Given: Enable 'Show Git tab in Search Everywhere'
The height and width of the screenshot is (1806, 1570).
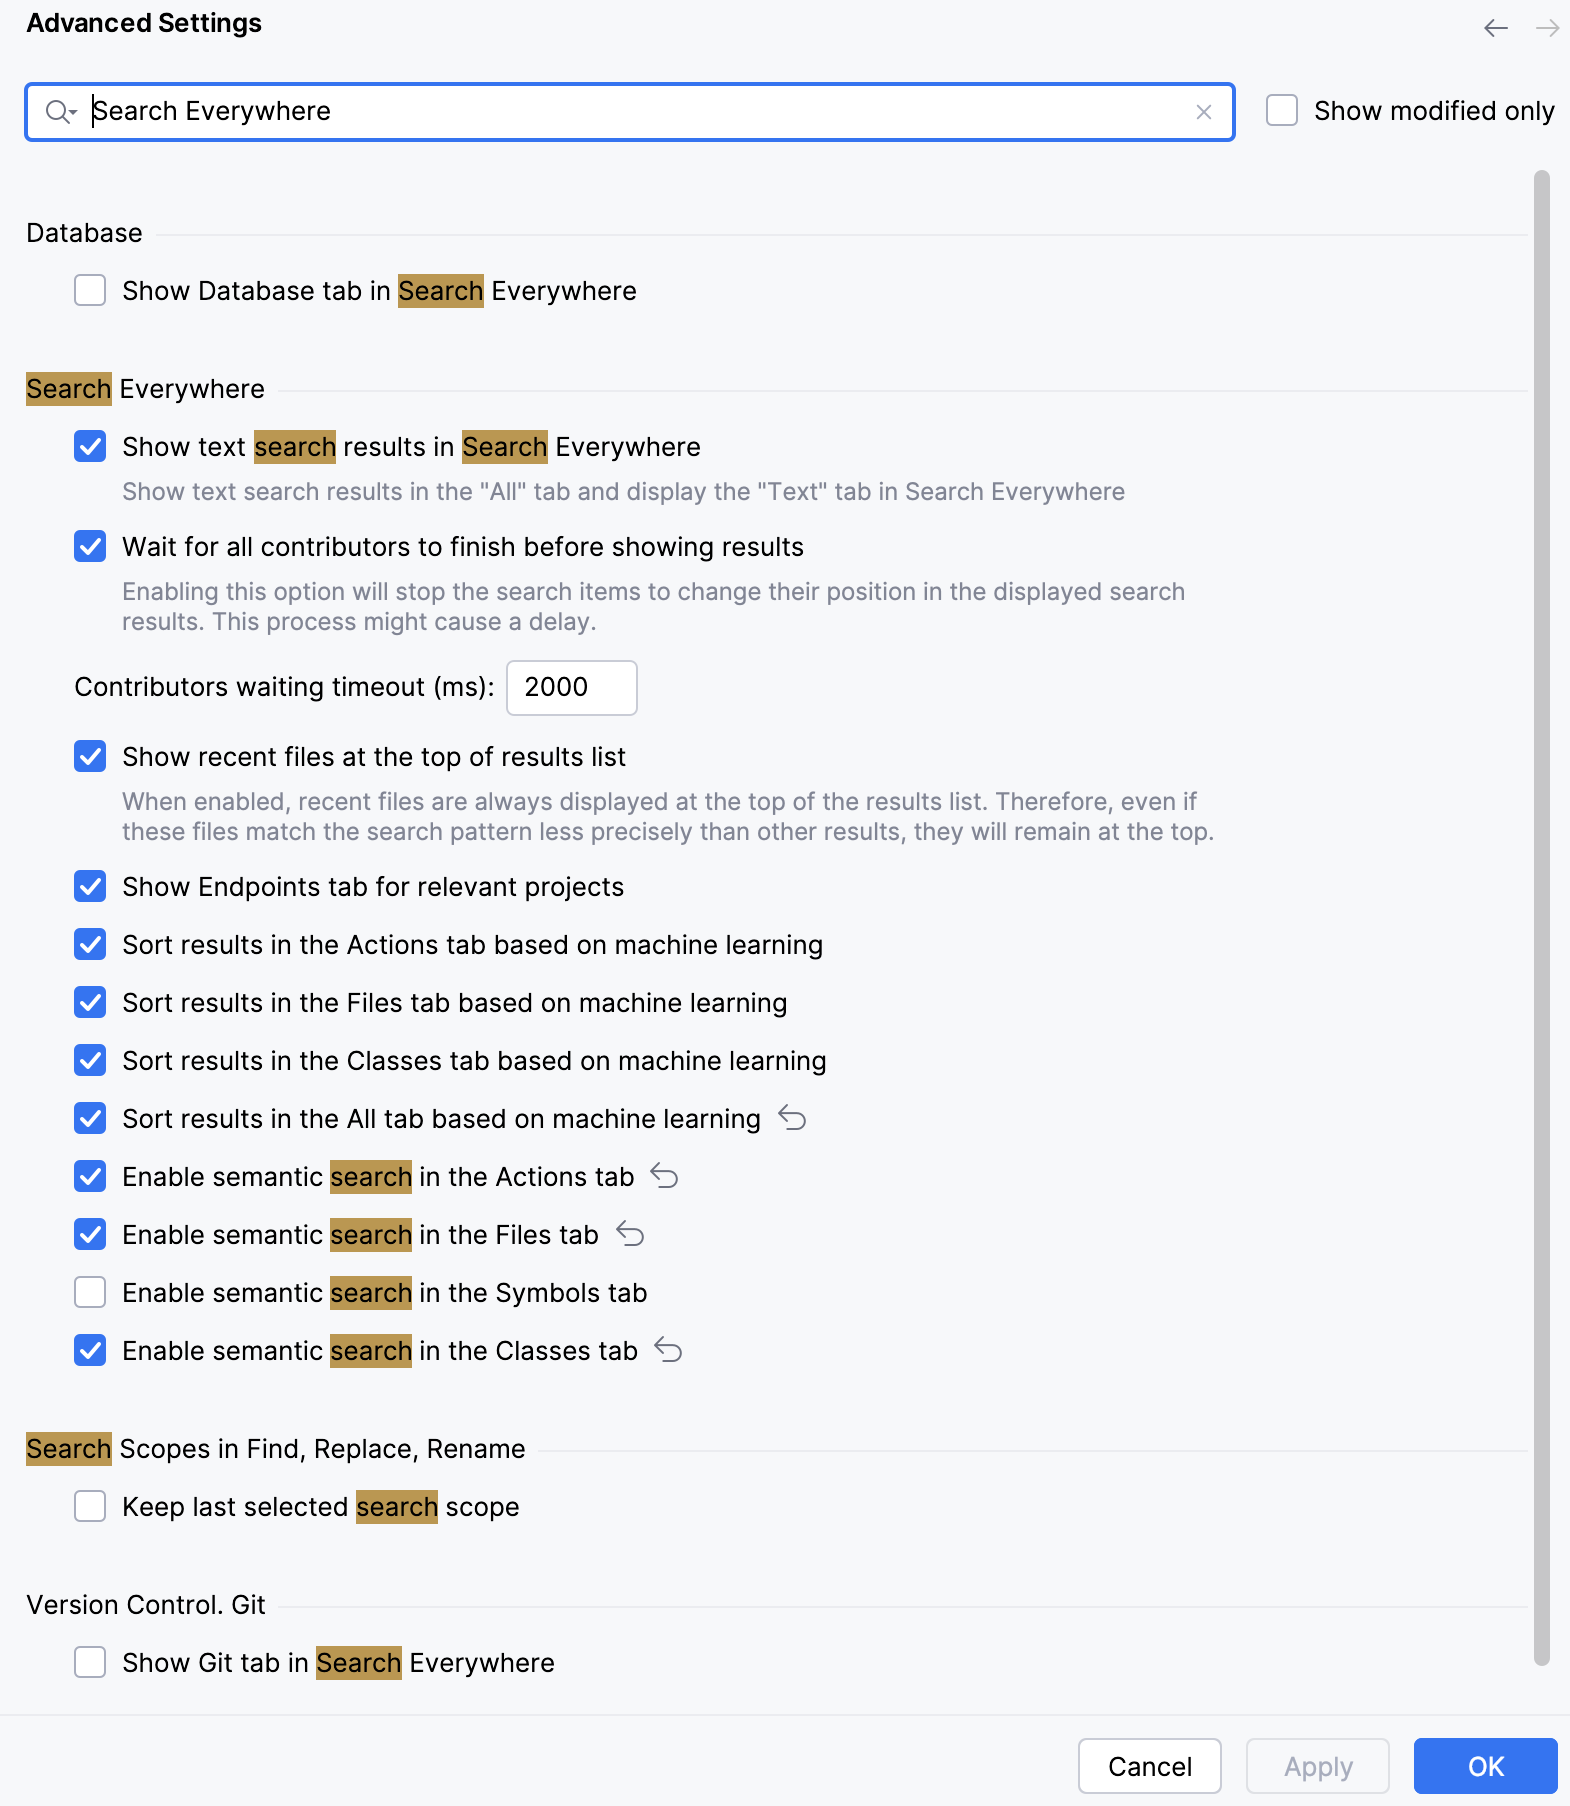Looking at the screenshot, I should click(x=89, y=1662).
